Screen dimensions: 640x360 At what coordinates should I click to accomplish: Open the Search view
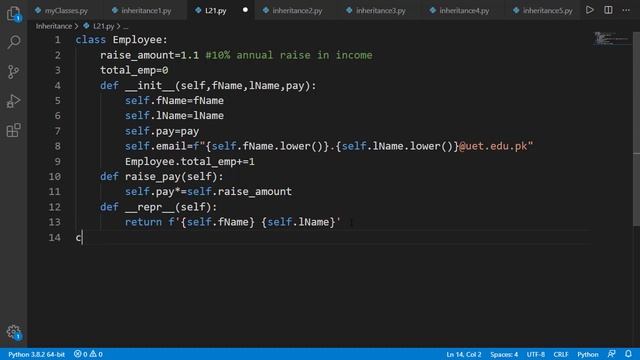pyautogui.click(x=14, y=42)
